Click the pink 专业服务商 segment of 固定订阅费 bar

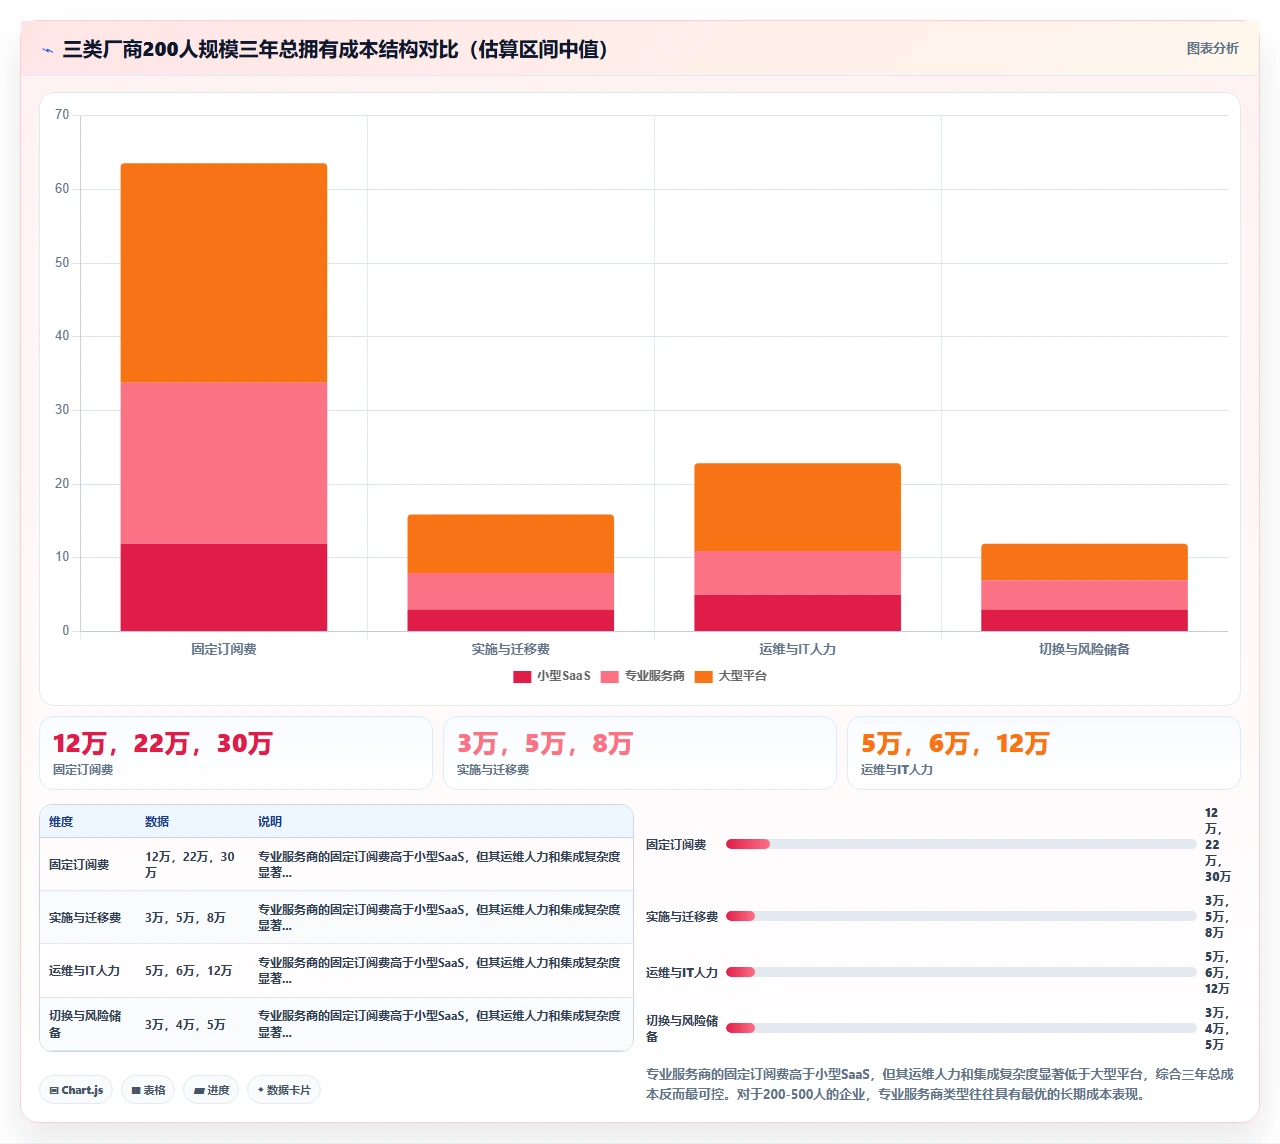224,463
